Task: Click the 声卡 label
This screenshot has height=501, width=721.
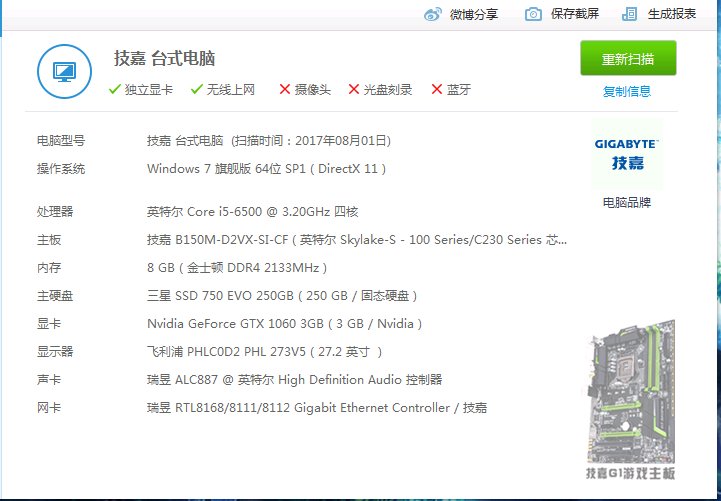Action: coord(49,380)
